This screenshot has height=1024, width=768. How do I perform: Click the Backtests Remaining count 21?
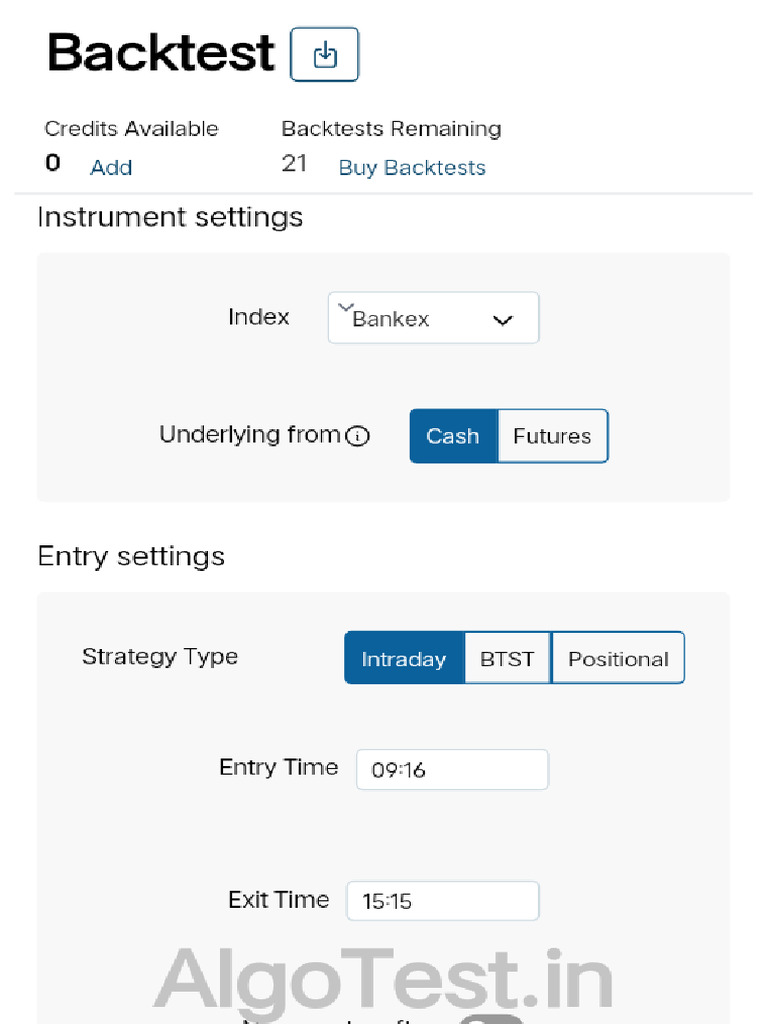coord(294,164)
